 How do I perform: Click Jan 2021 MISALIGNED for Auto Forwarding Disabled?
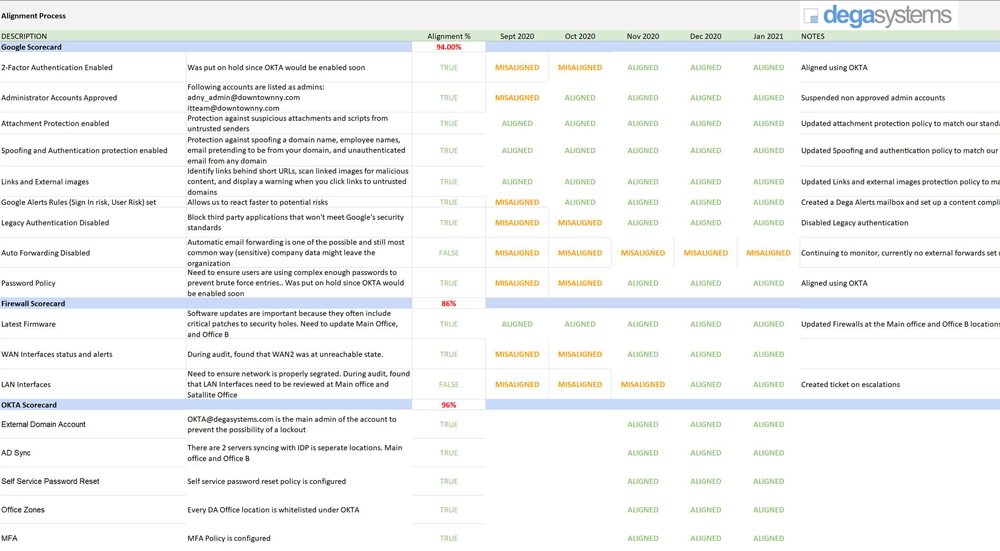pyautogui.click(x=768, y=253)
